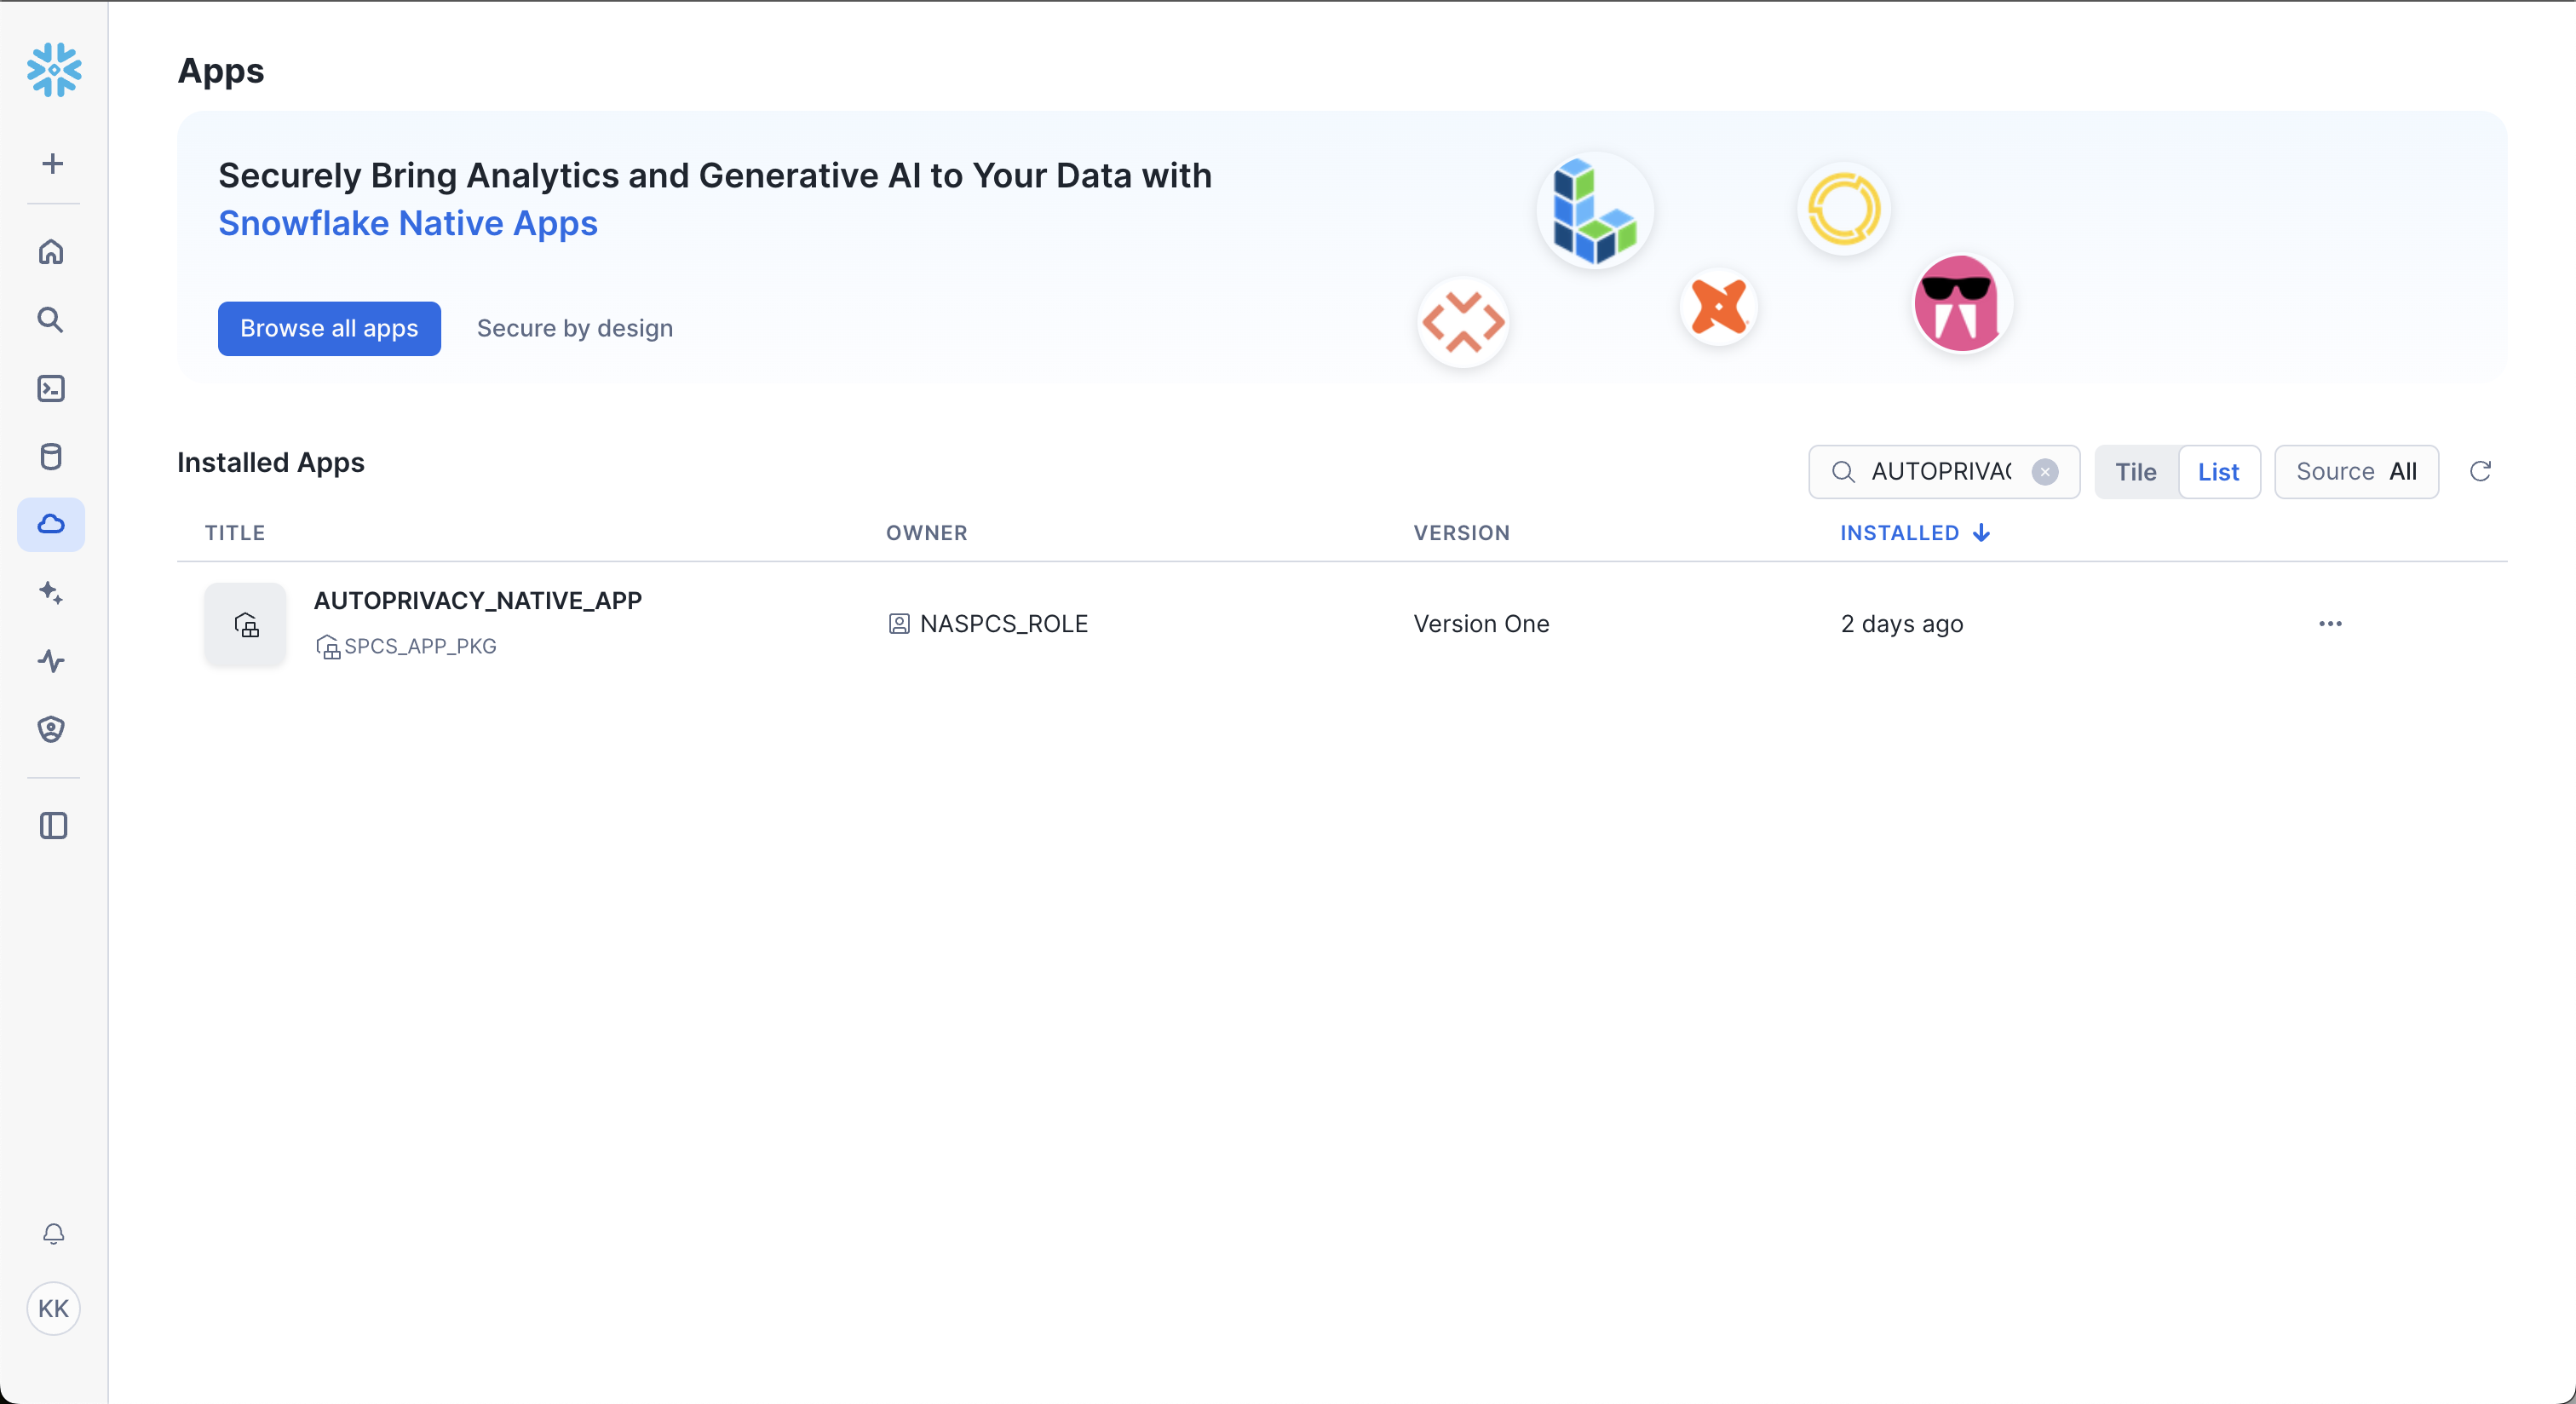Open the Admin shield icon in sidebar
This screenshot has height=1404, width=2576.
point(51,729)
